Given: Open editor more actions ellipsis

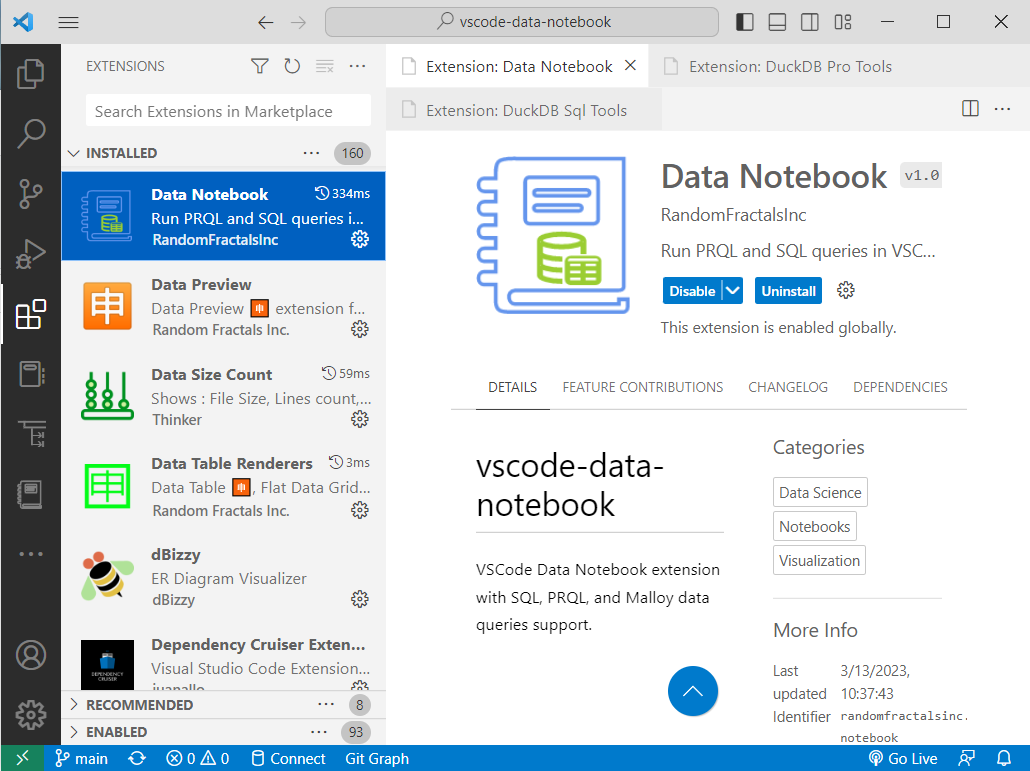Looking at the screenshot, I should [1002, 108].
